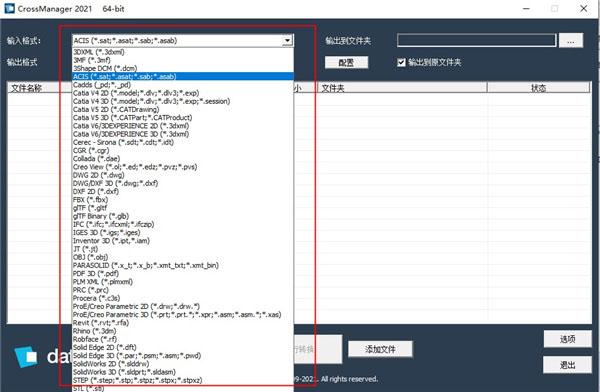The height and width of the screenshot is (392, 600).
Task: Select Creo View format
Action: [183, 167]
